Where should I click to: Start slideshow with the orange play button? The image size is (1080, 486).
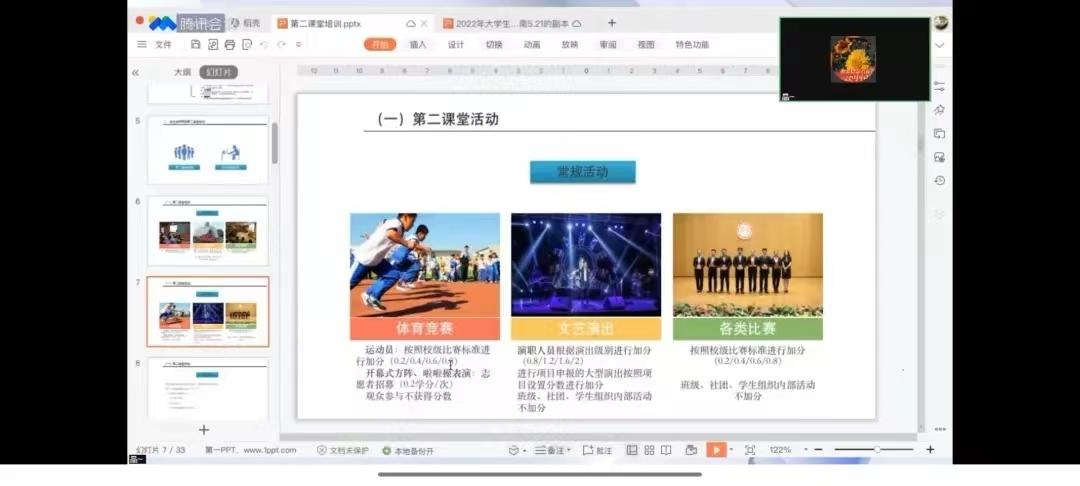[x=716, y=450]
